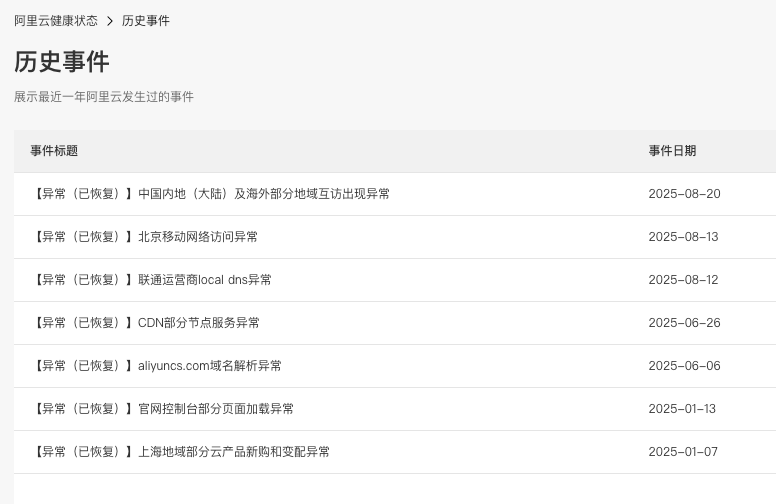Click the 事件标题 column header
The width and height of the screenshot is (776, 504).
click(54, 151)
